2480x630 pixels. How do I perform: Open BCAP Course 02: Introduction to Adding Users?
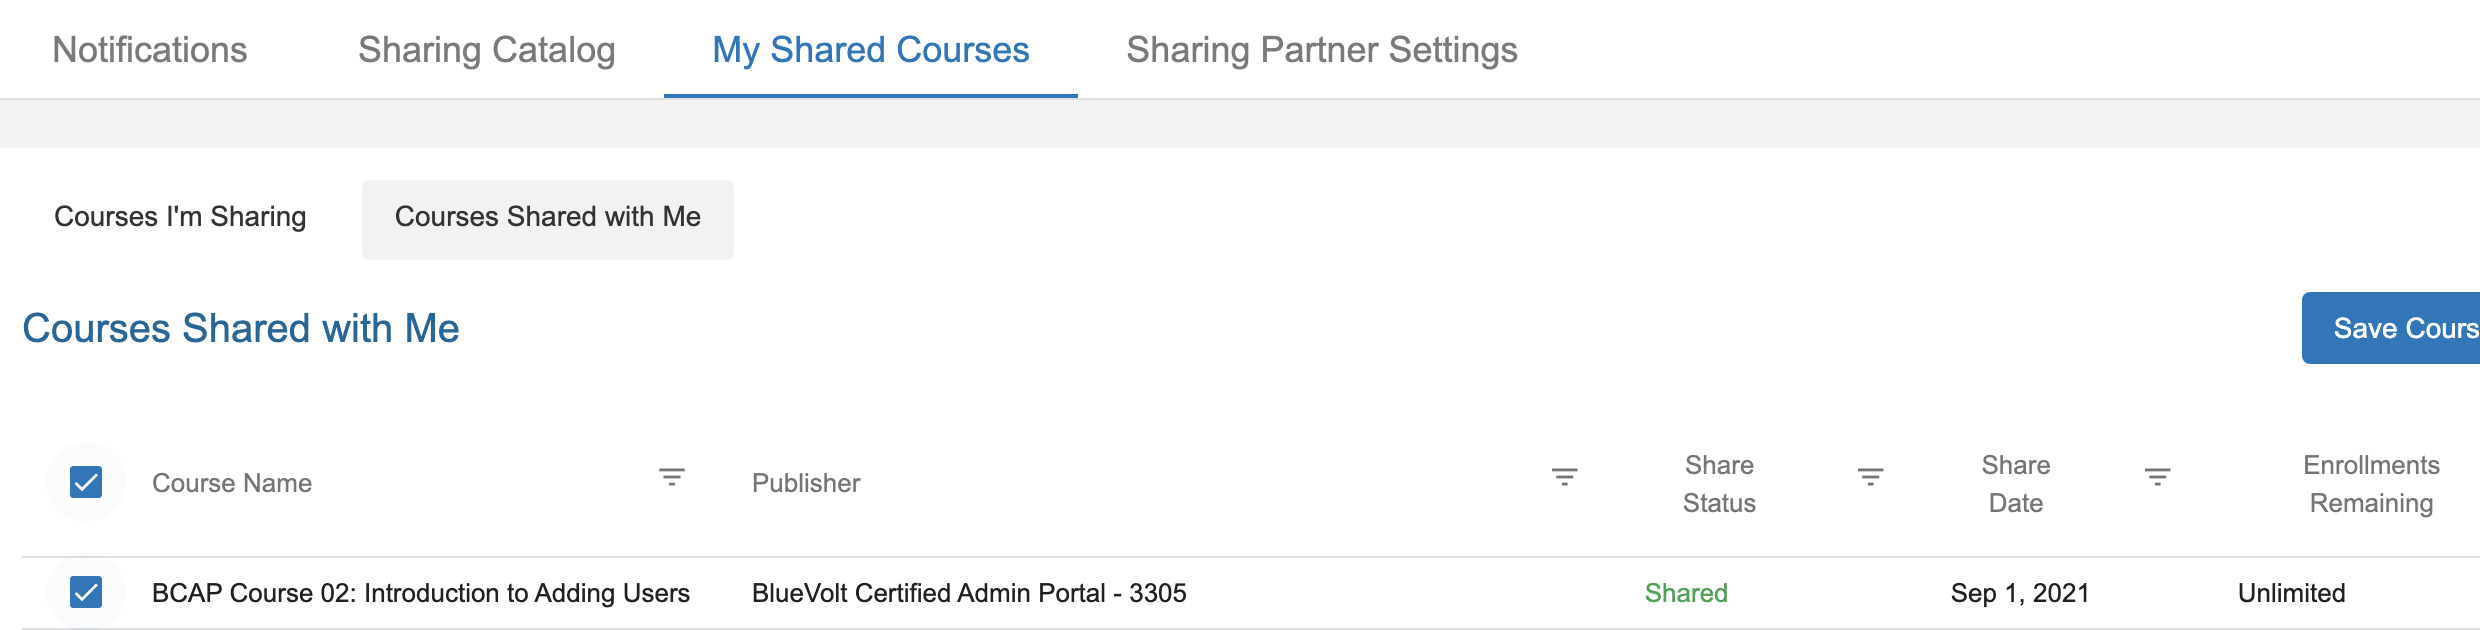click(421, 593)
